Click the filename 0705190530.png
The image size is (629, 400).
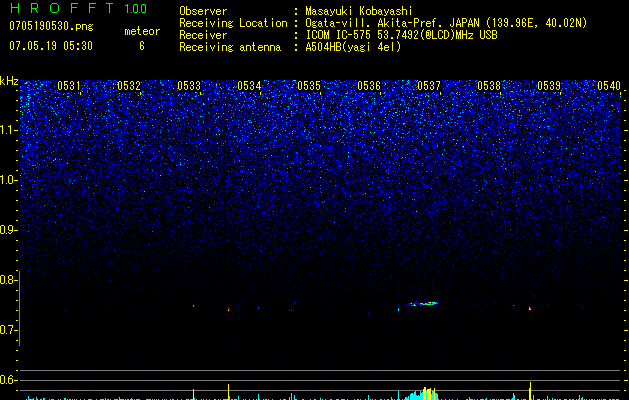51,26
